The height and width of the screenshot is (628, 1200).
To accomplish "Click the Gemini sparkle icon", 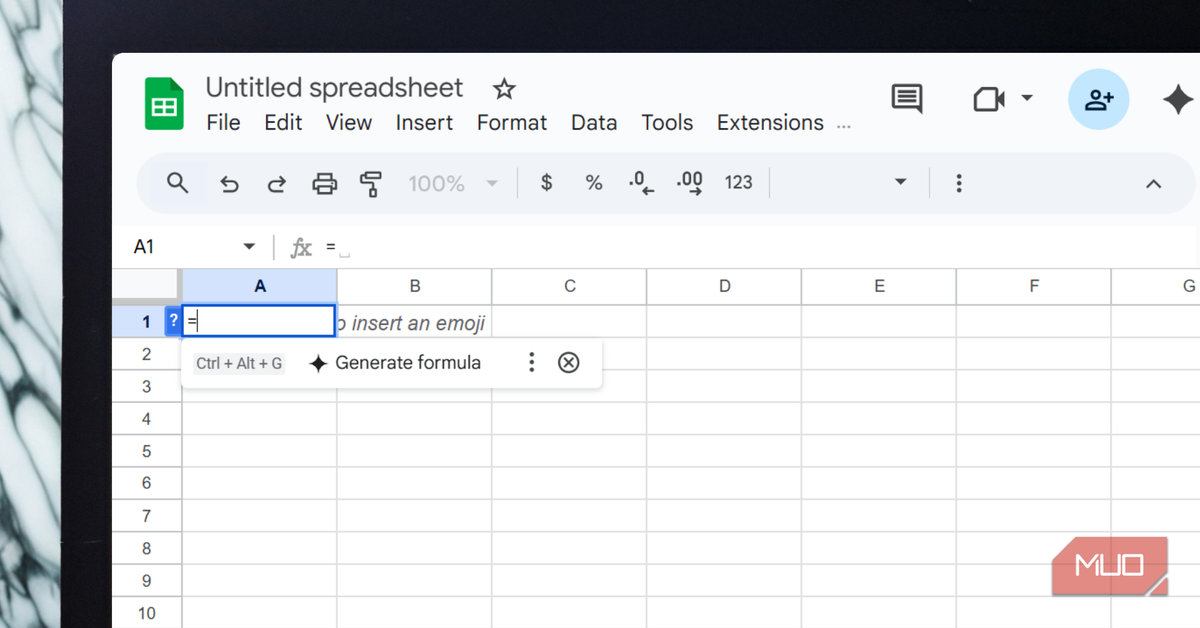I will coord(1178,100).
